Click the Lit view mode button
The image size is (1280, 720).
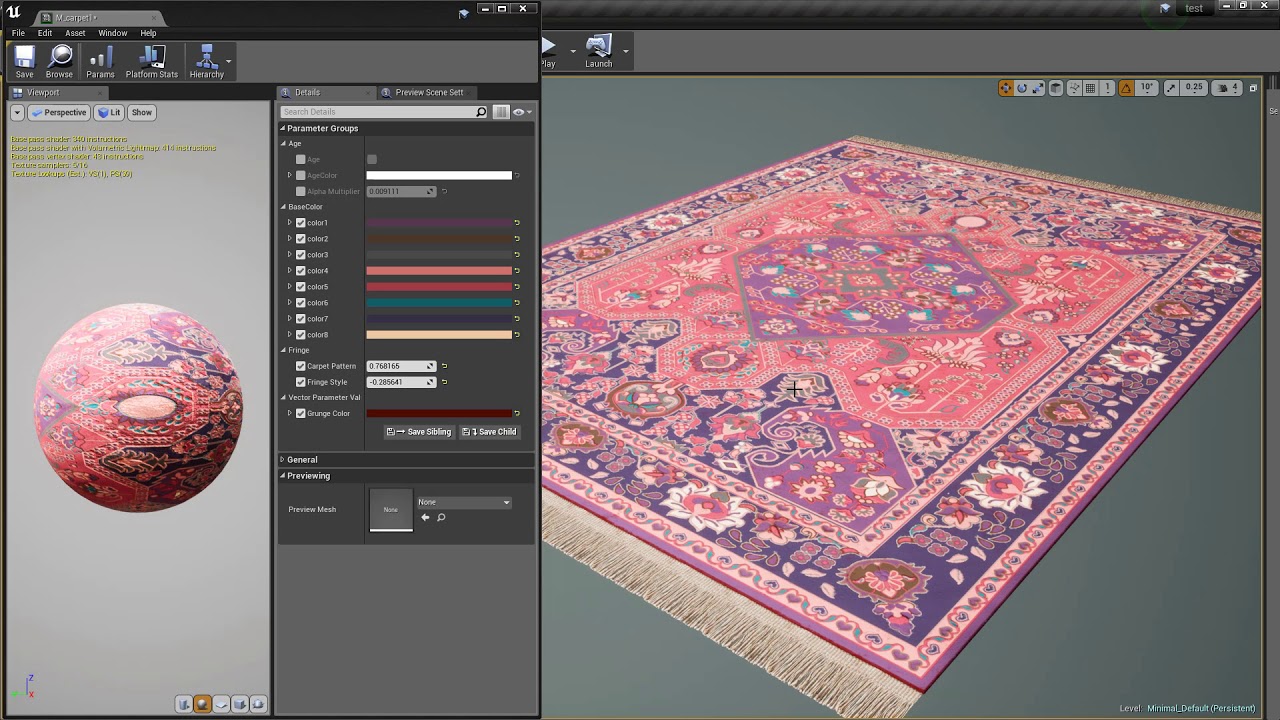pos(109,113)
